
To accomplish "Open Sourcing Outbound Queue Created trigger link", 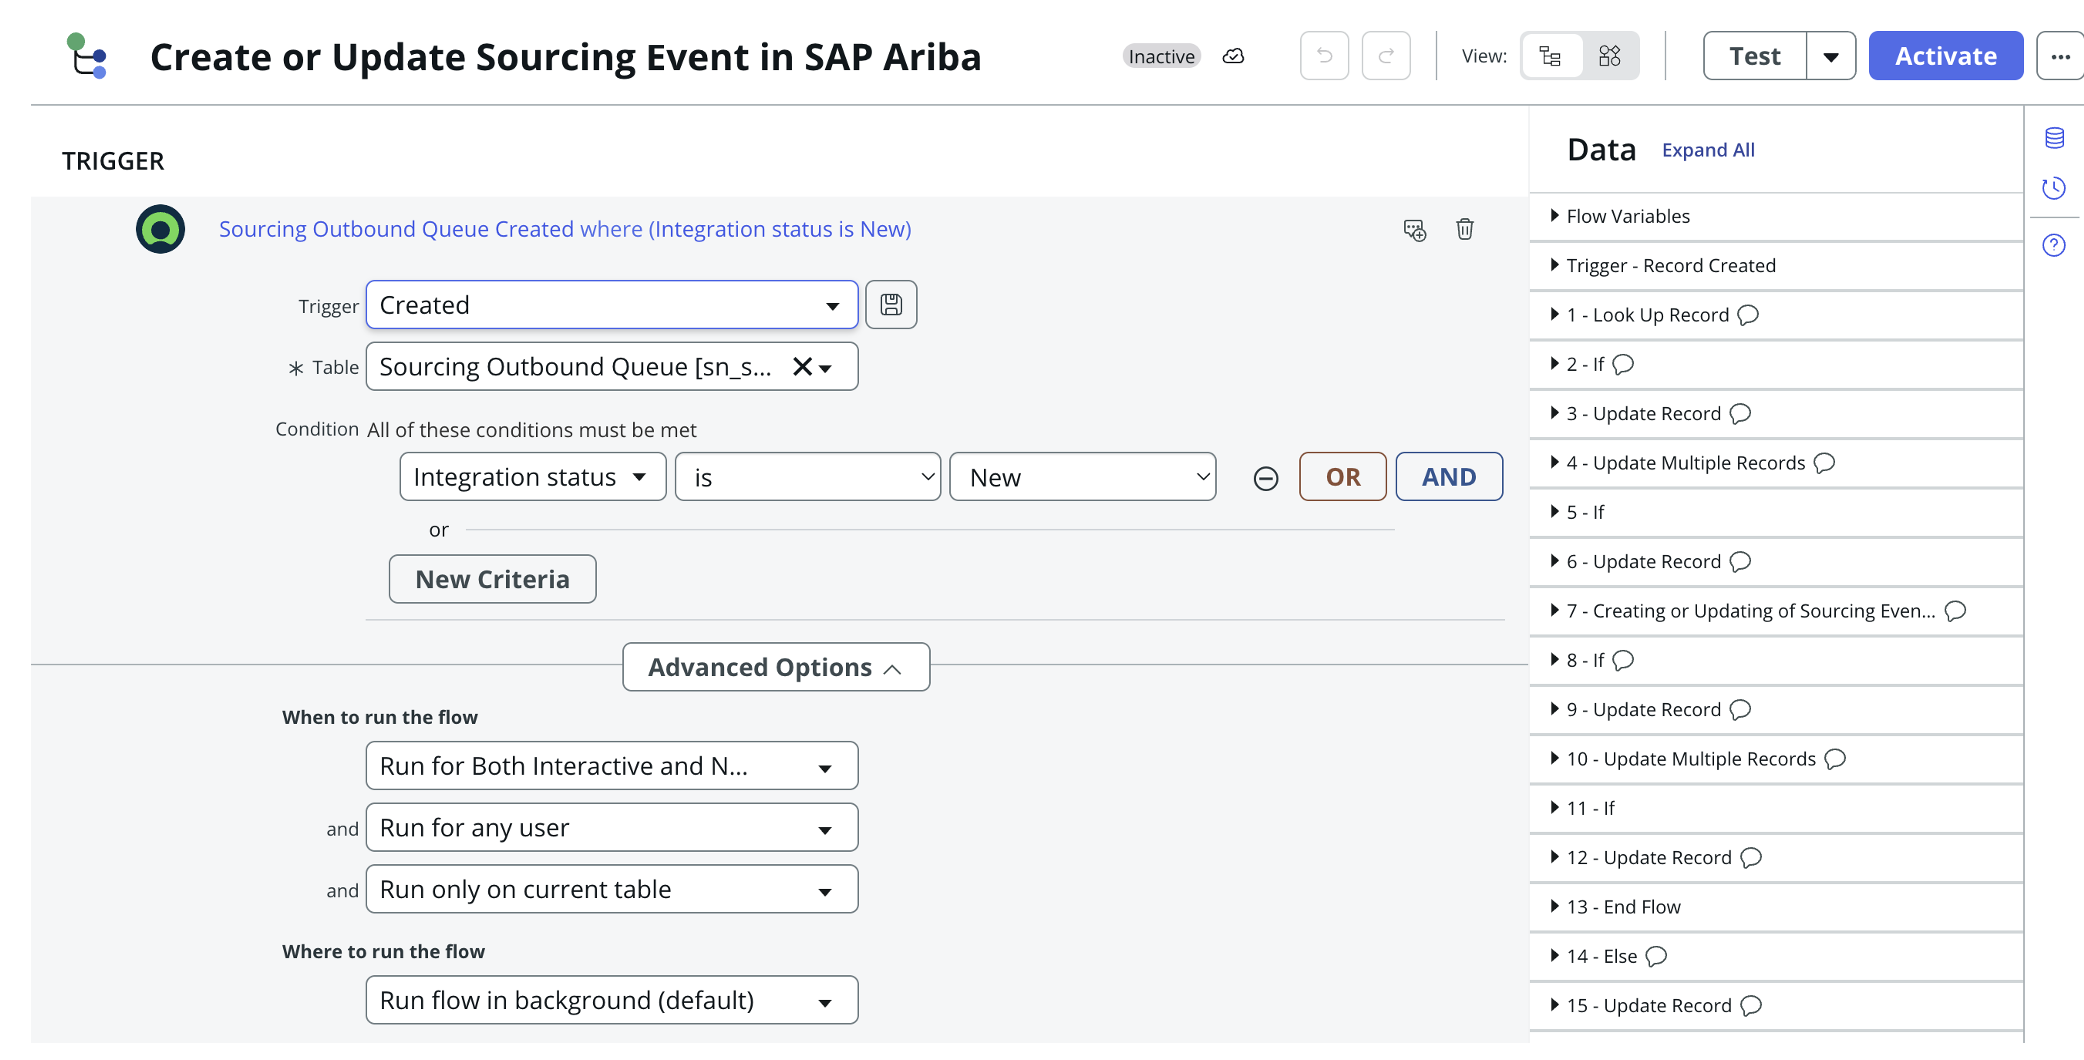I will (565, 229).
